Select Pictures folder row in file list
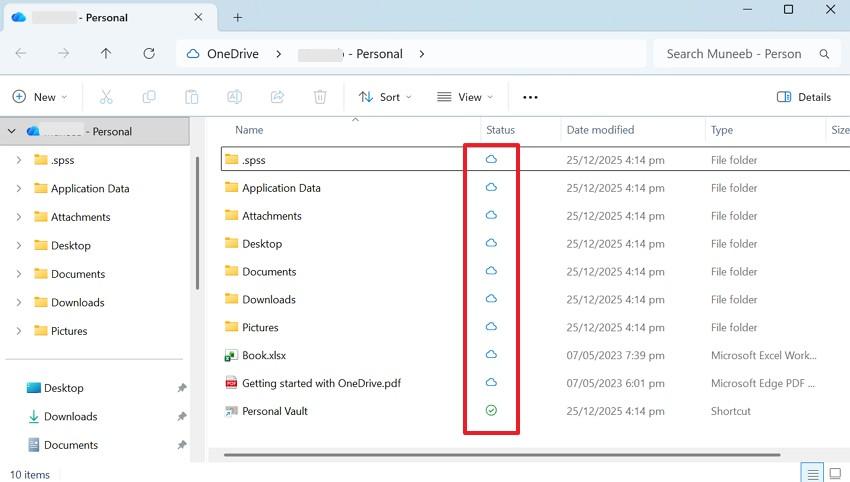Screen dimensions: 850x482 pos(536,327)
